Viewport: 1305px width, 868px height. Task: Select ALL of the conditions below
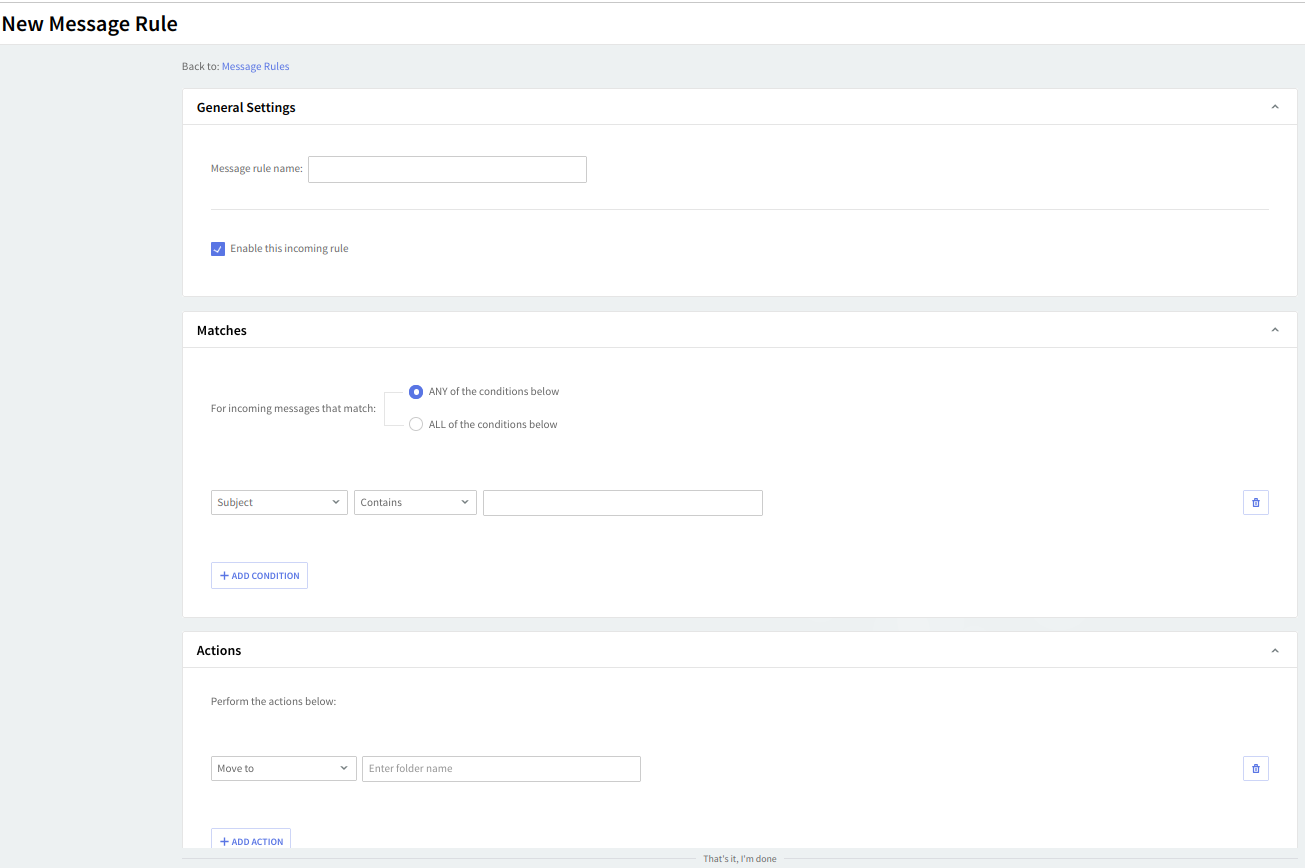[x=416, y=424]
